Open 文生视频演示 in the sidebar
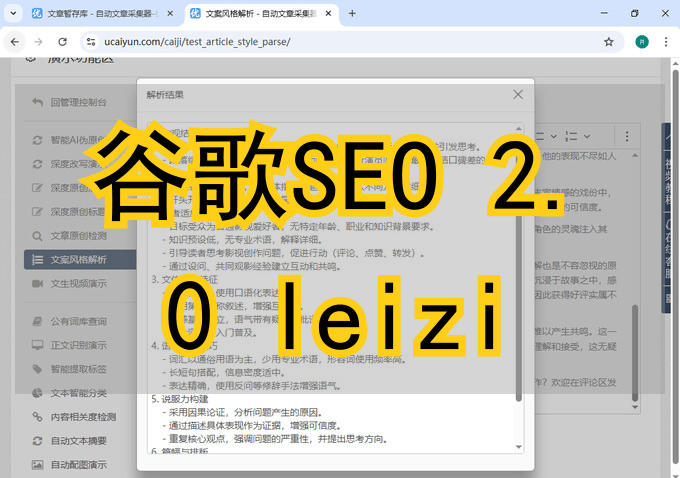Screen dimensions: 680x478 tap(78, 284)
